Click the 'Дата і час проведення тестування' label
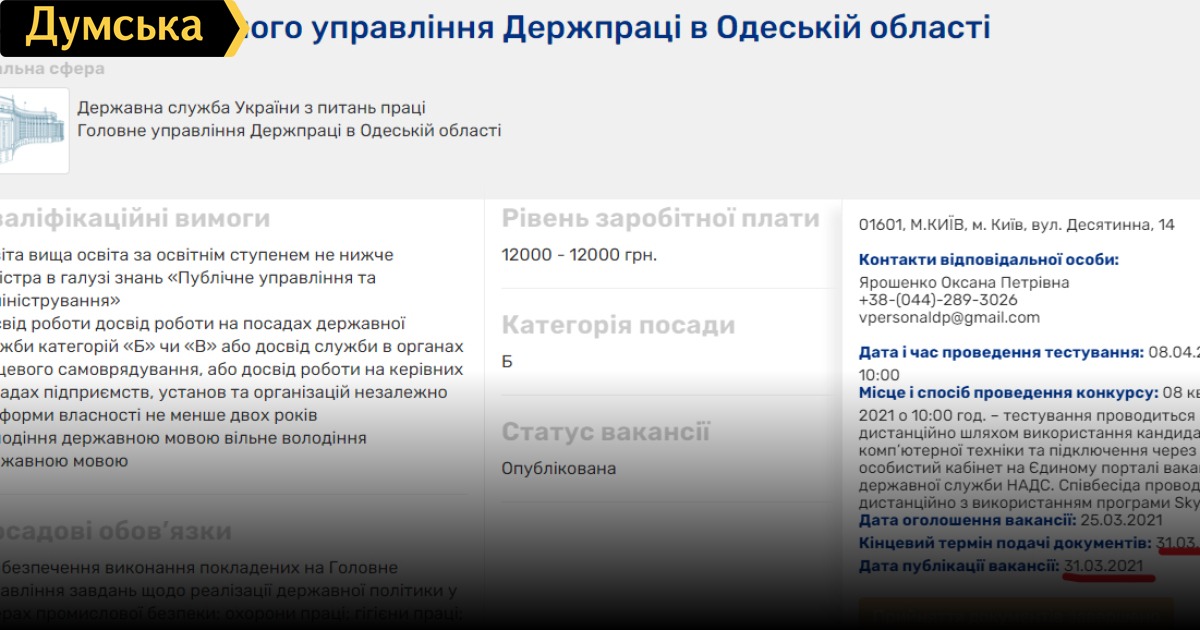The height and width of the screenshot is (630, 1200). (1000, 353)
